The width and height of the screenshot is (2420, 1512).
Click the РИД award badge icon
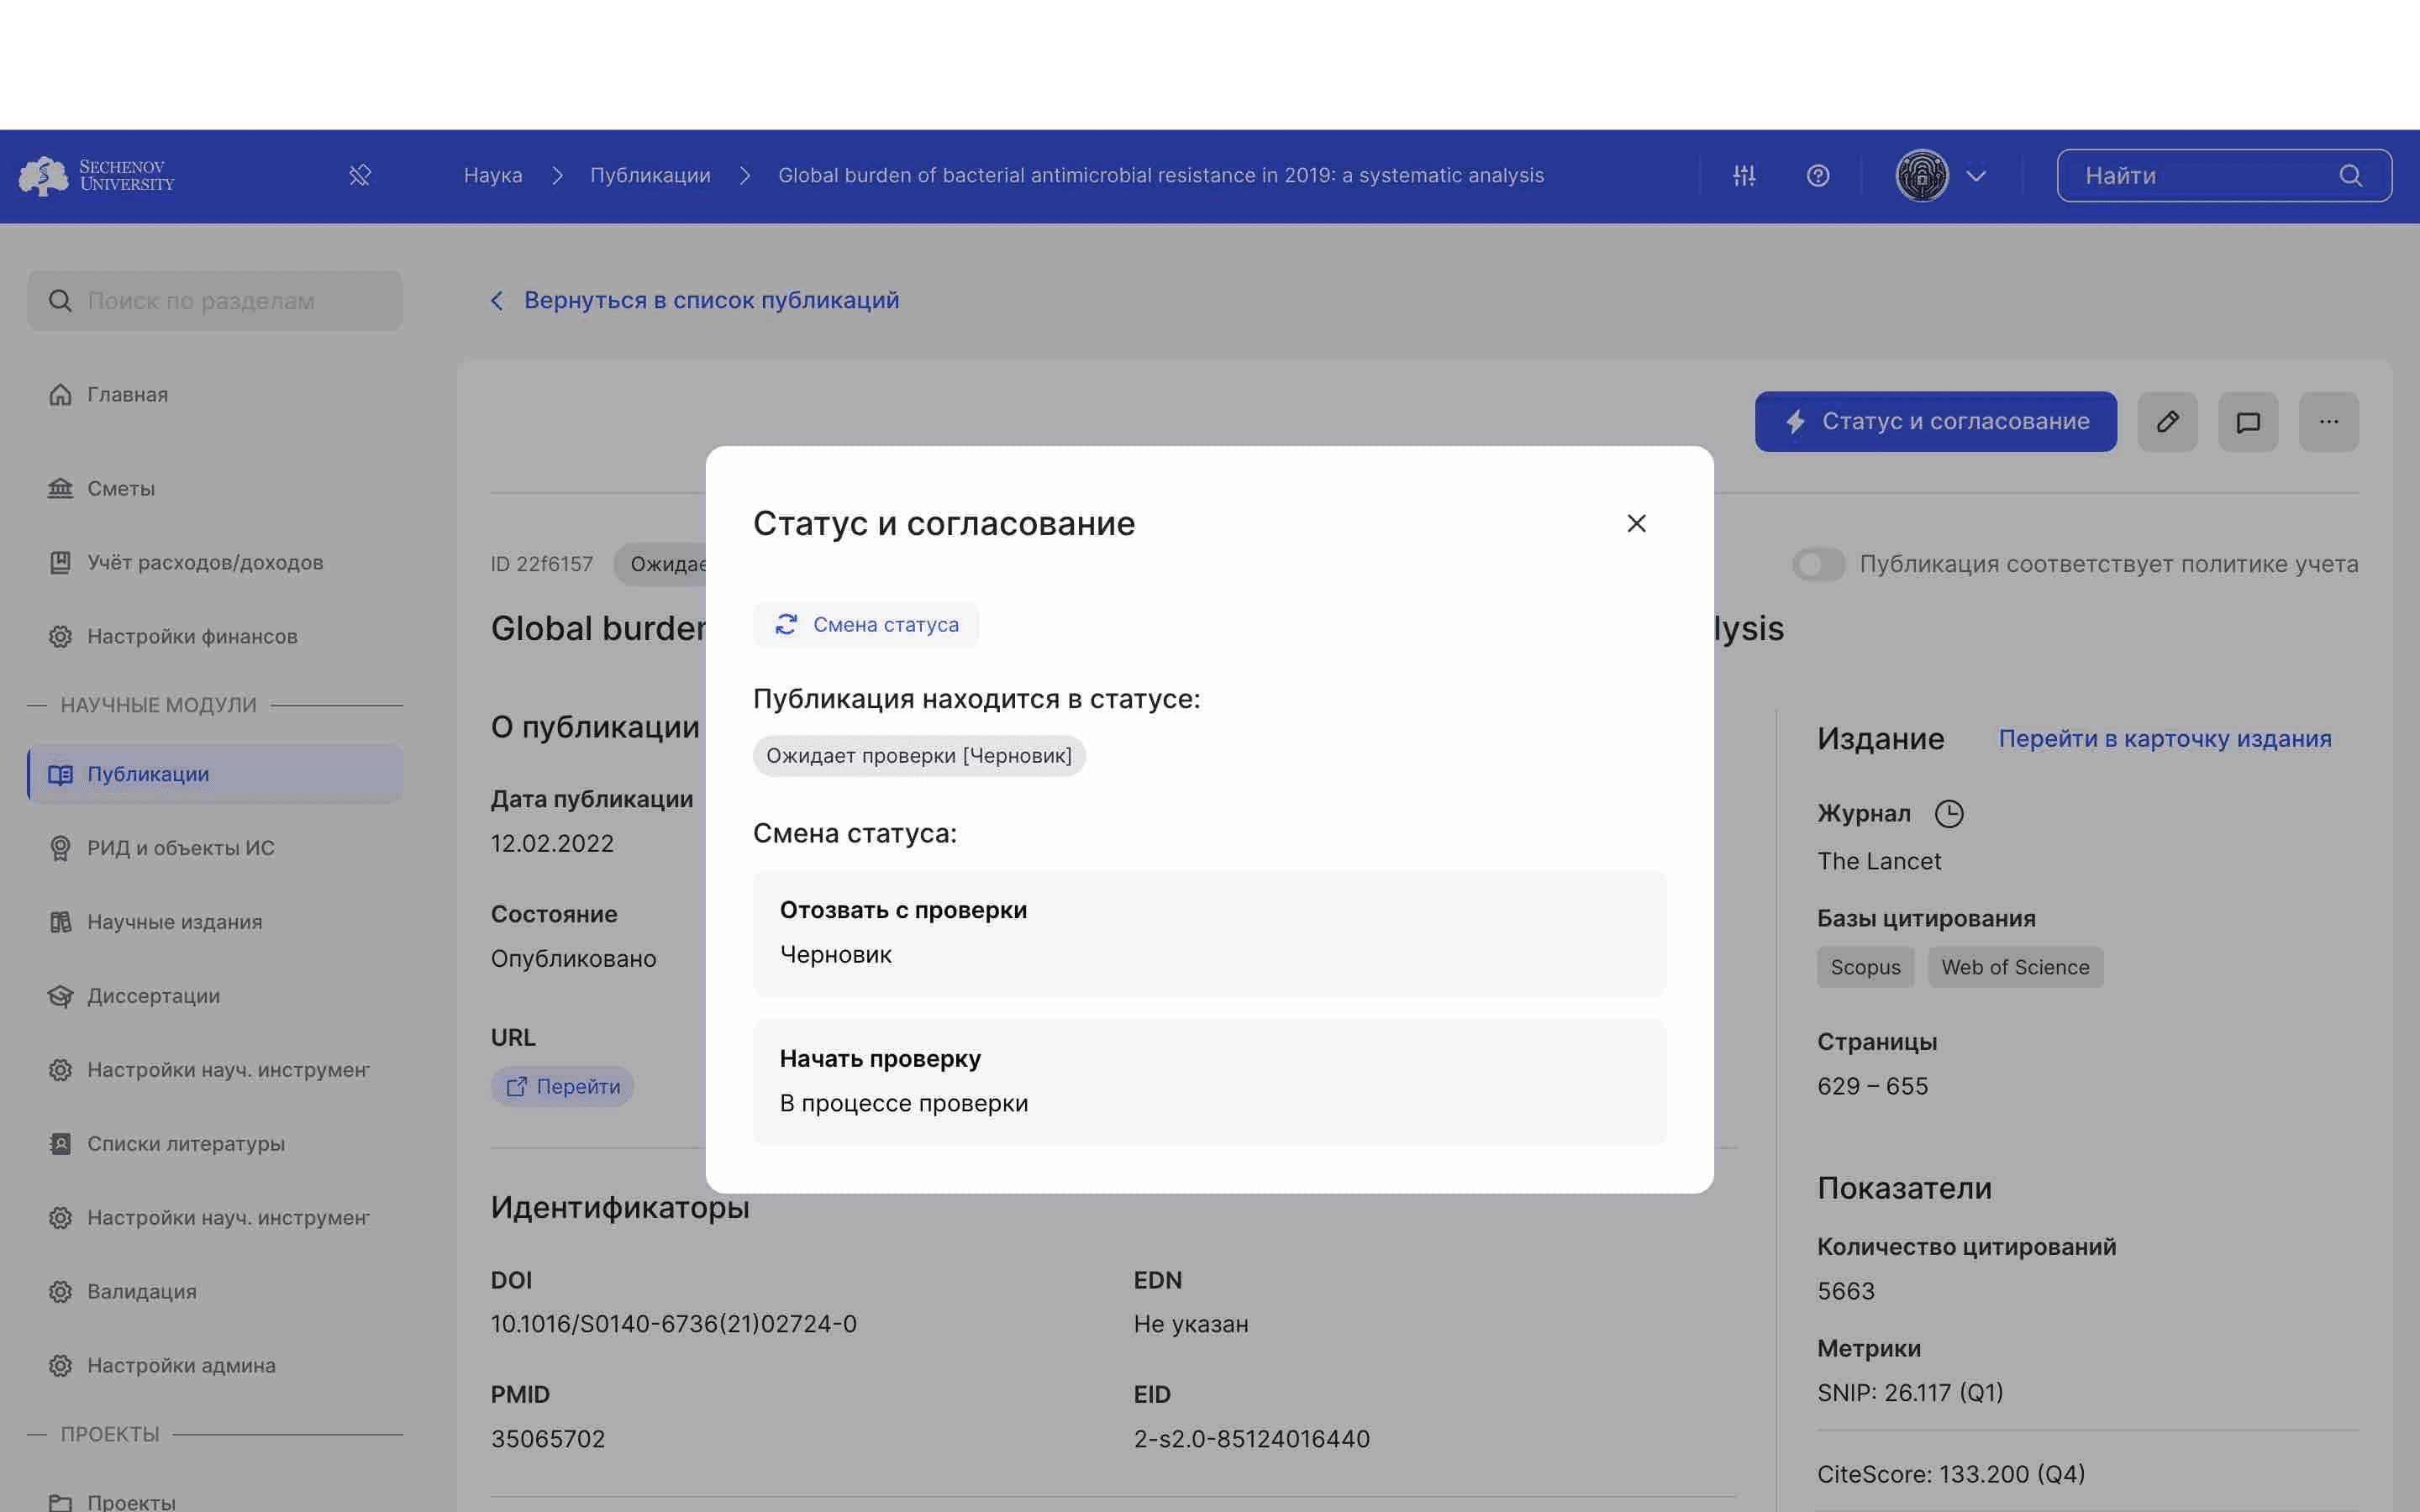(60, 848)
